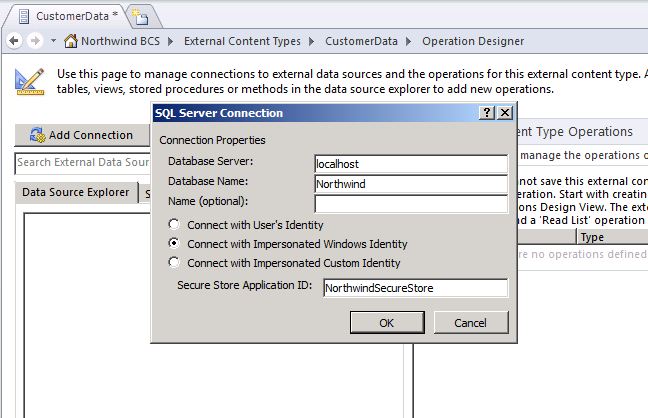Click Cancel in the connection dialog

click(471, 322)
